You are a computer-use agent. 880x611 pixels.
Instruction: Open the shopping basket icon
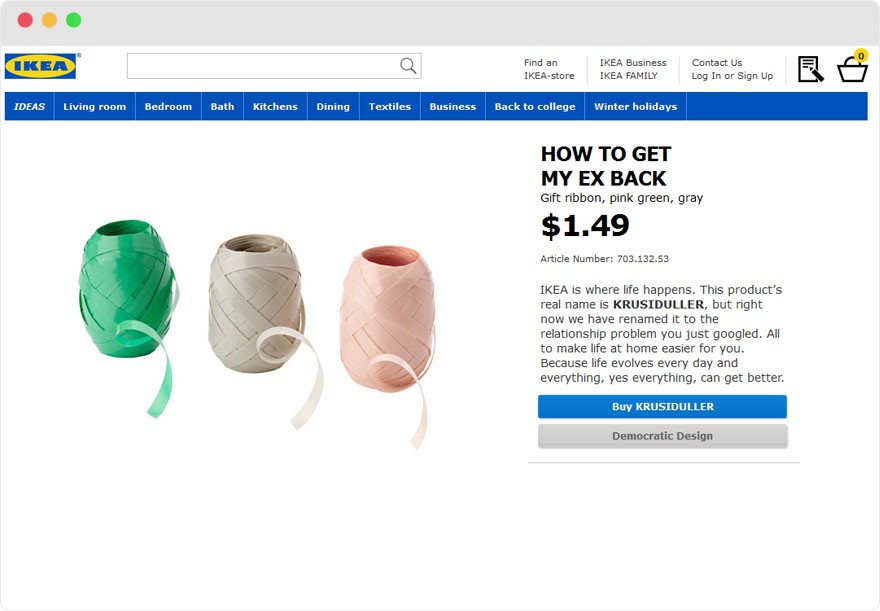point(852,68)
